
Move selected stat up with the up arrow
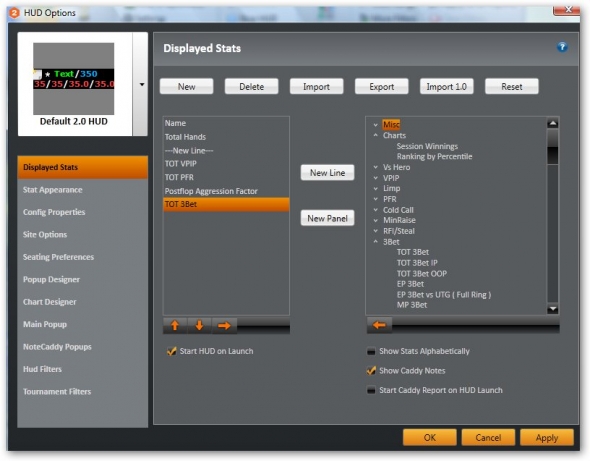175,326
